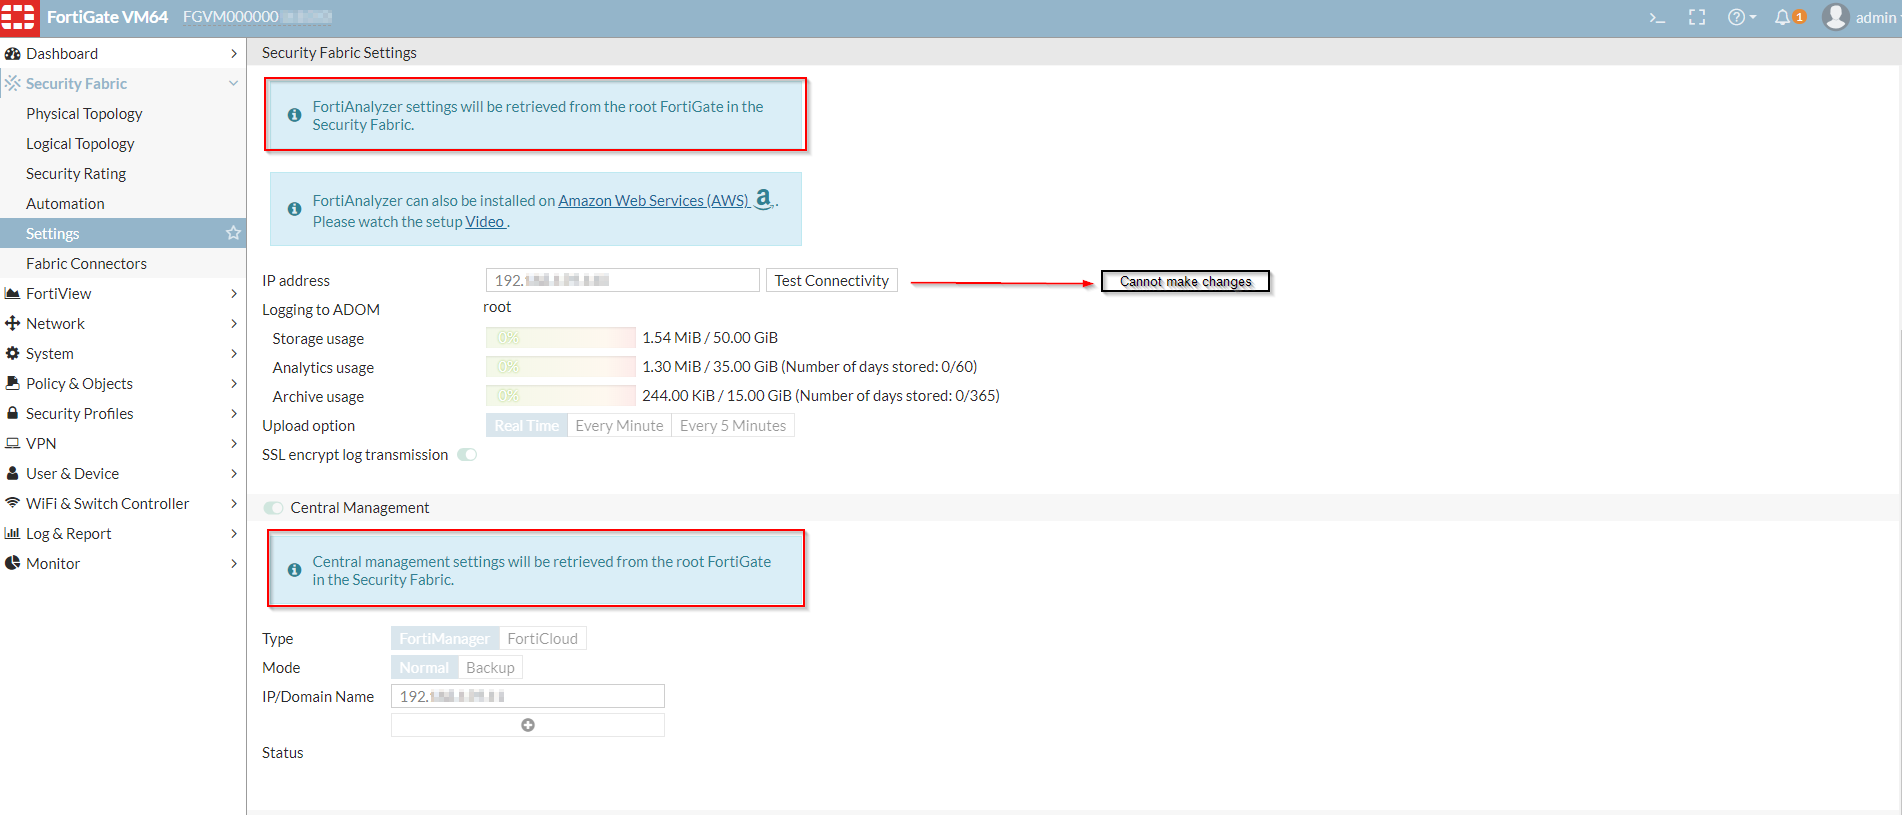Screen dimensions: 1902x815
Task: Click the FortiAnalyzer IP address field
Action: pyautogui.click(x=622, y=280)
